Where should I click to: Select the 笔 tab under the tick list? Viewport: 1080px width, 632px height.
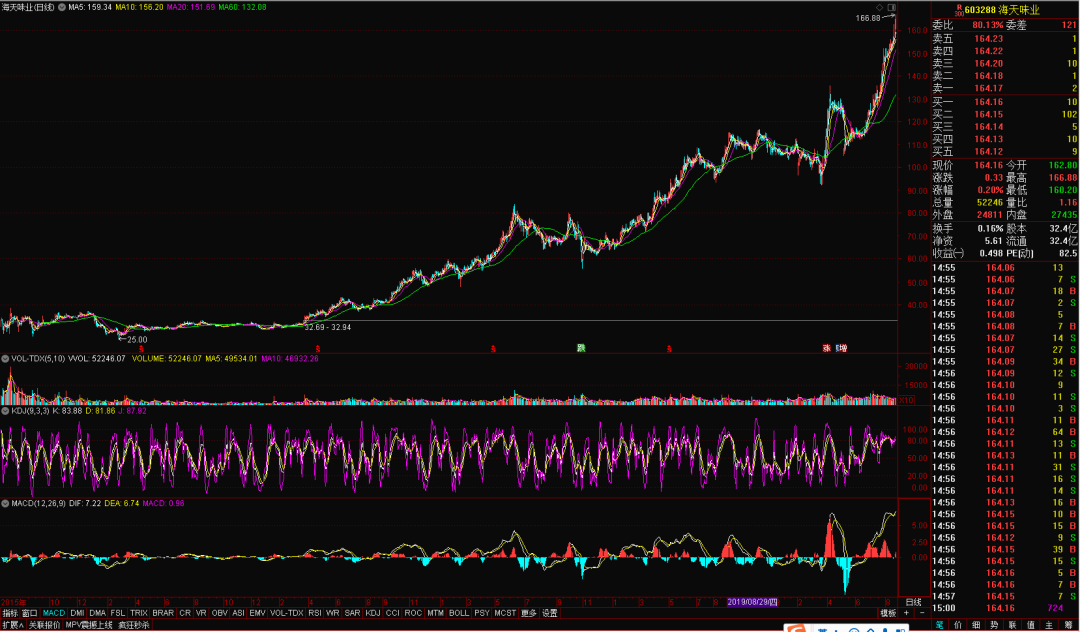(940, 625)
